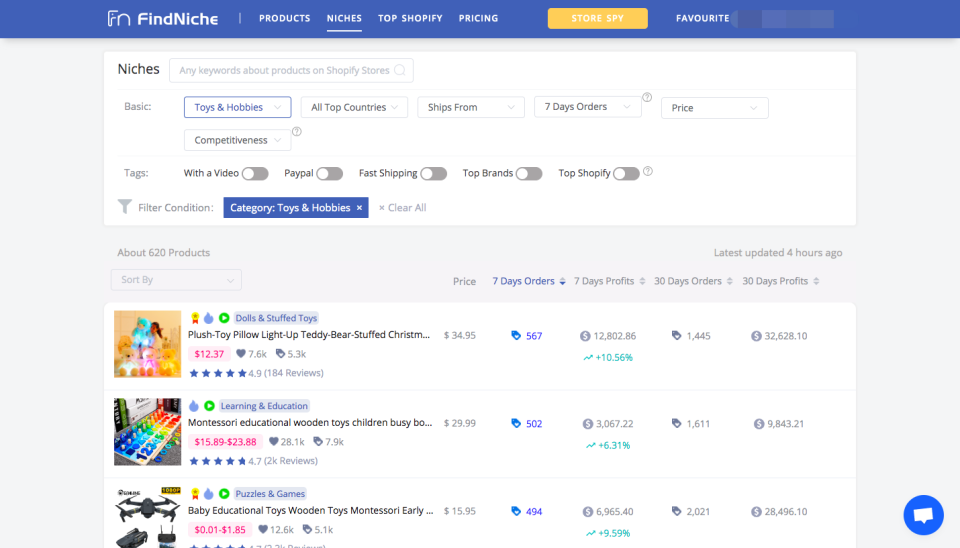This screenshot has height=548, width=960.
Task: Click the help icon next to Competitiveness
Action: point(297,131)
